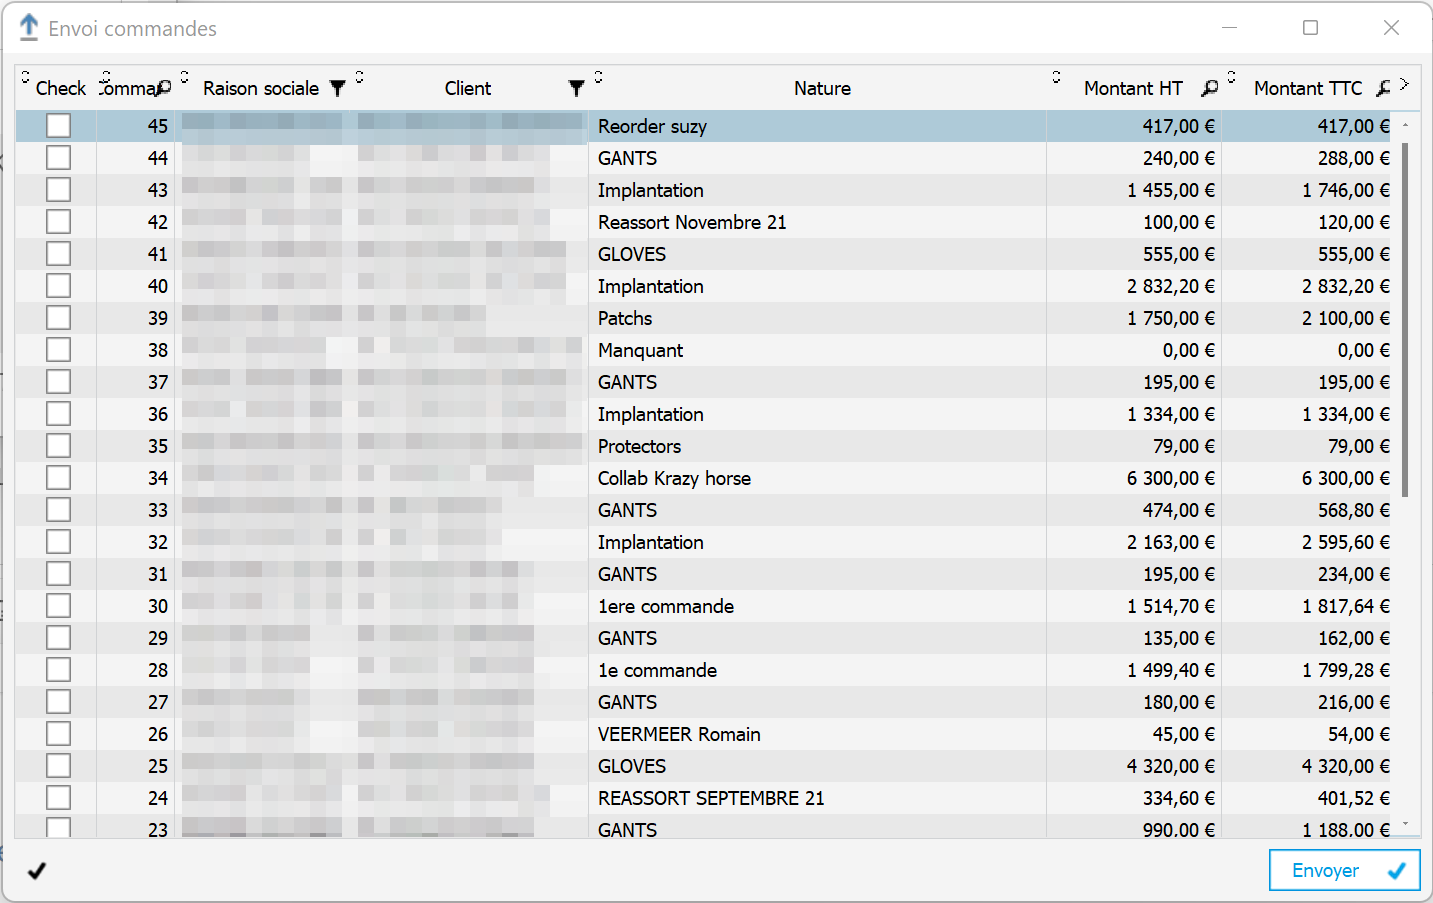Toggle sort arrows left of Montant HT header
1433x903 pixels.
[1056, 77]
